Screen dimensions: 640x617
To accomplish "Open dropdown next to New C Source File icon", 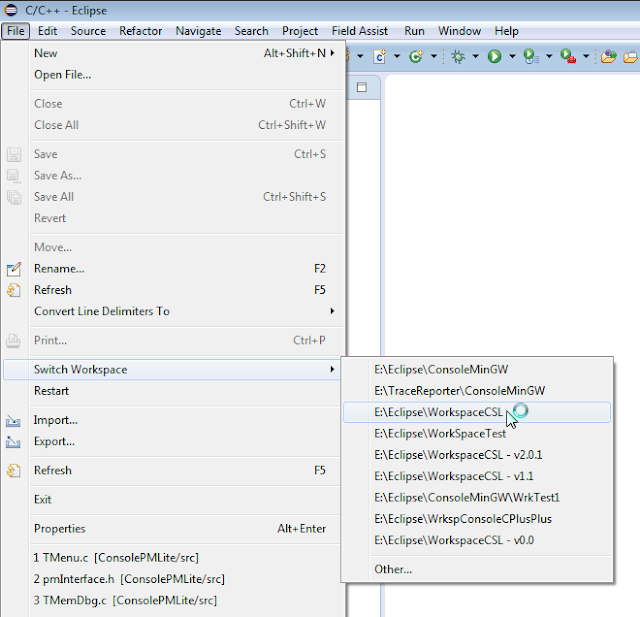I will (x=397, y=56).
